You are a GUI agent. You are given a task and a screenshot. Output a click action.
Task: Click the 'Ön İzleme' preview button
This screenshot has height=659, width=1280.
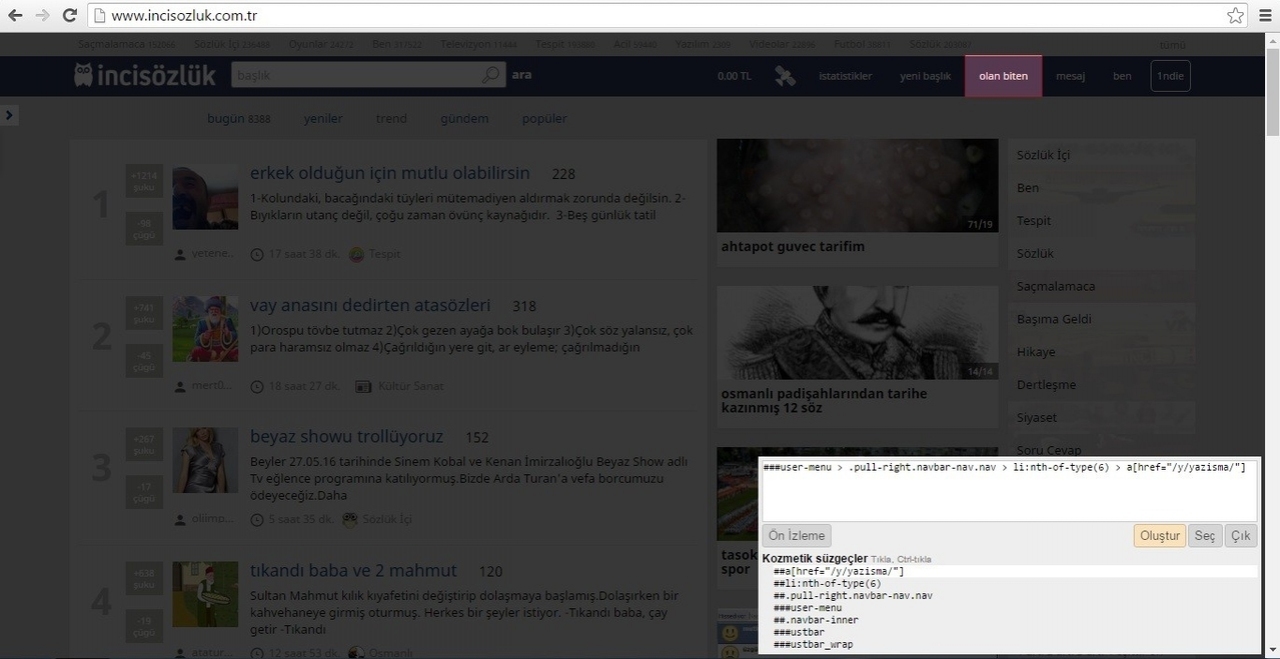tap(797, 536)
